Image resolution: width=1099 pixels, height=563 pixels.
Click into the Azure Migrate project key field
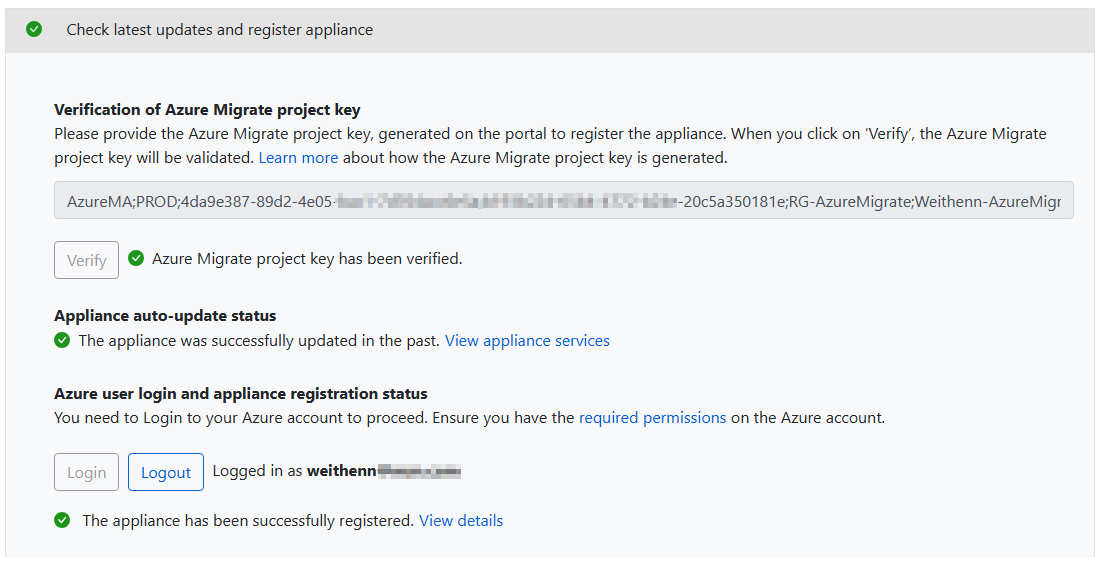click(x=564, y=201)
